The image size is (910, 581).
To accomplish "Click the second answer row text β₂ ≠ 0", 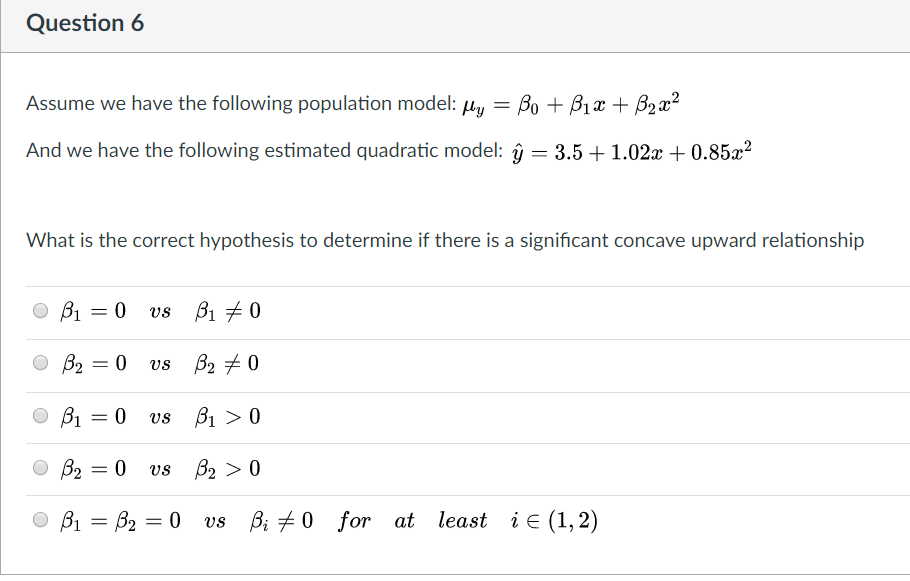I will [227, 364].
